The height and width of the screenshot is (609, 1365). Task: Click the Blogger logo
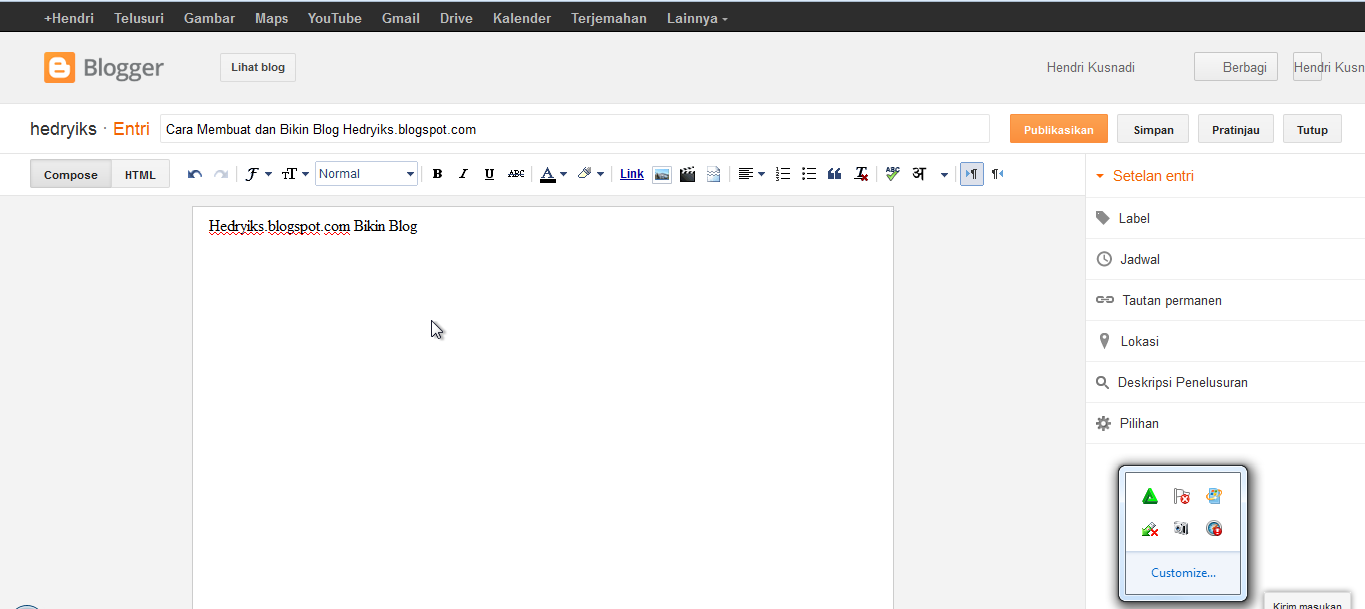pyautogui.click(x=104, y=68)
